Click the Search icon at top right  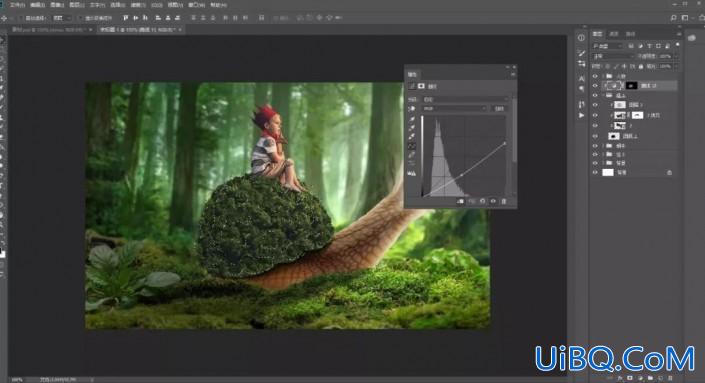pos(673,18)
